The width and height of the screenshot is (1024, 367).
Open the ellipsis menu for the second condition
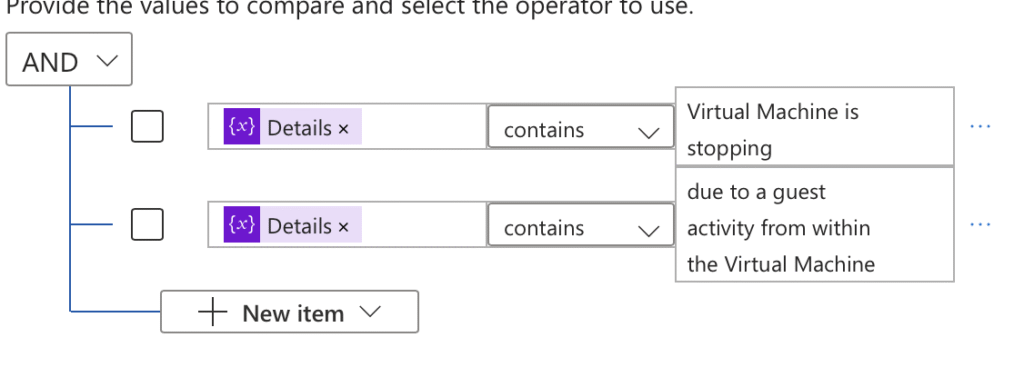pos(980,224)
